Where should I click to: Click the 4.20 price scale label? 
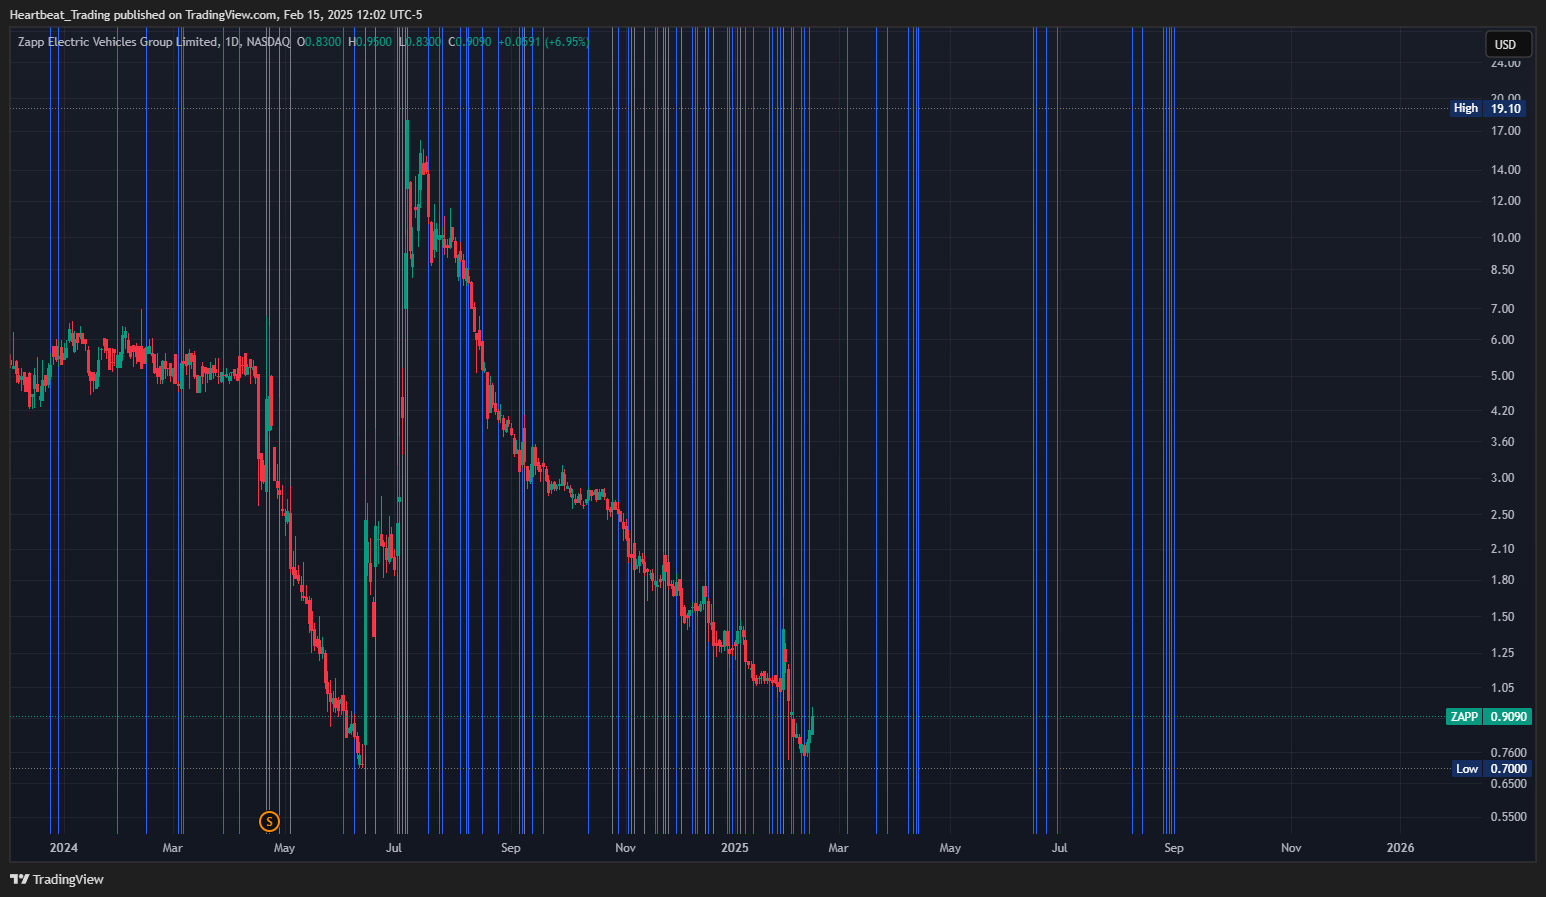(x=1502, y=411)
